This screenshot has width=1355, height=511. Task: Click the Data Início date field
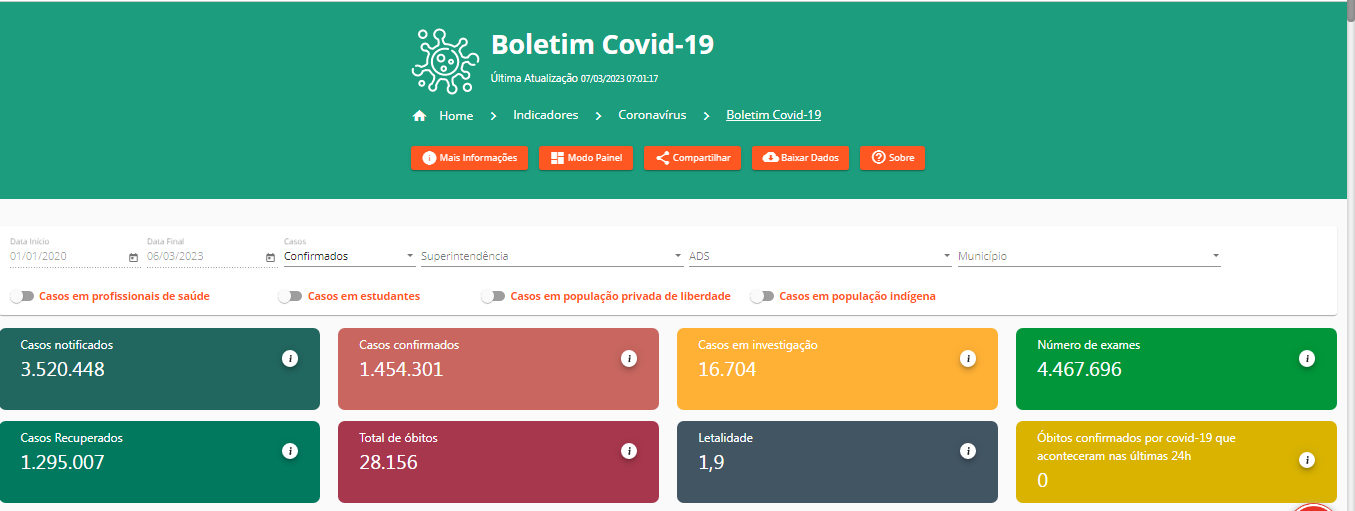[x=67, y=256]
